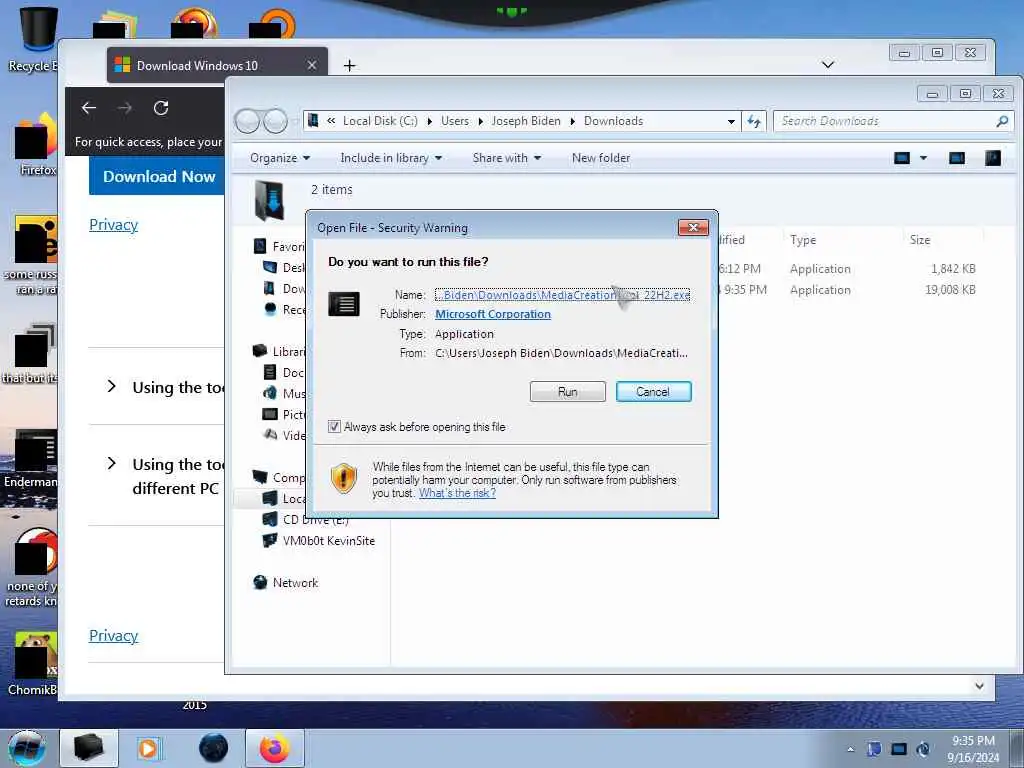Open the globe browser taskbar icon

(x=214, y=748)
